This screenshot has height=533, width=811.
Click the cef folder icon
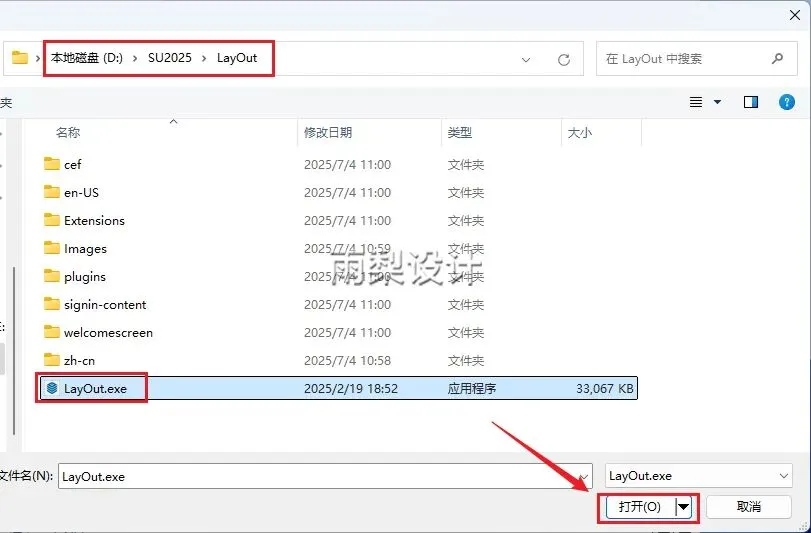(51, 164)
